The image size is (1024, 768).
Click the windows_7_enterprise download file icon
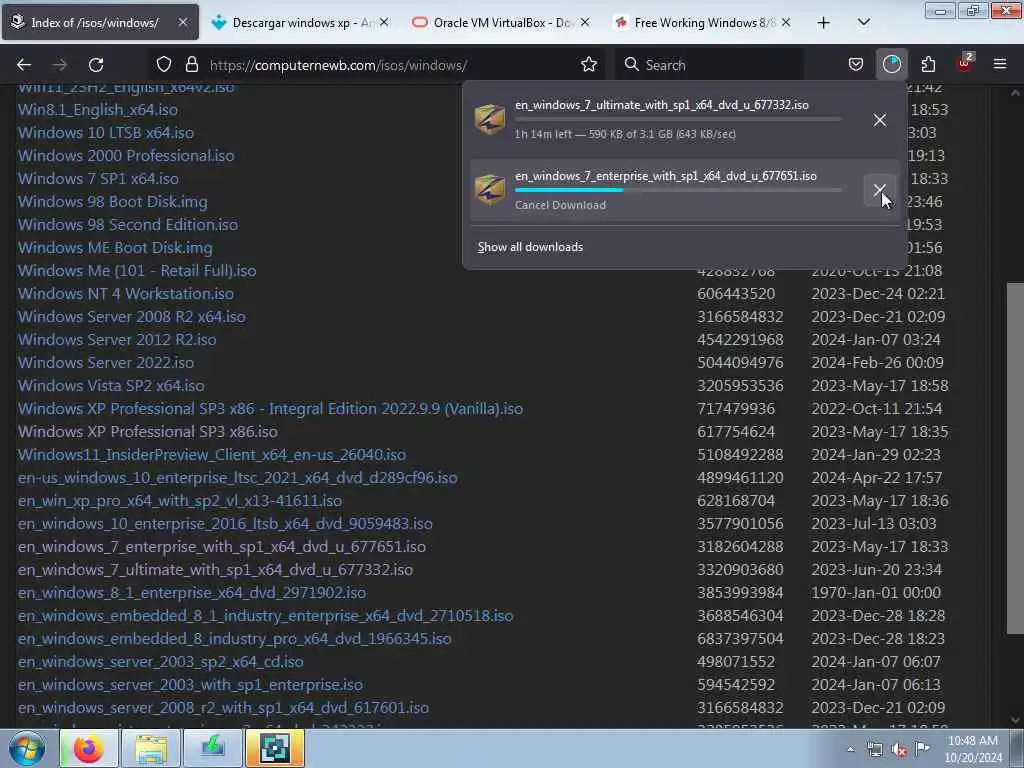click(490, 189)
